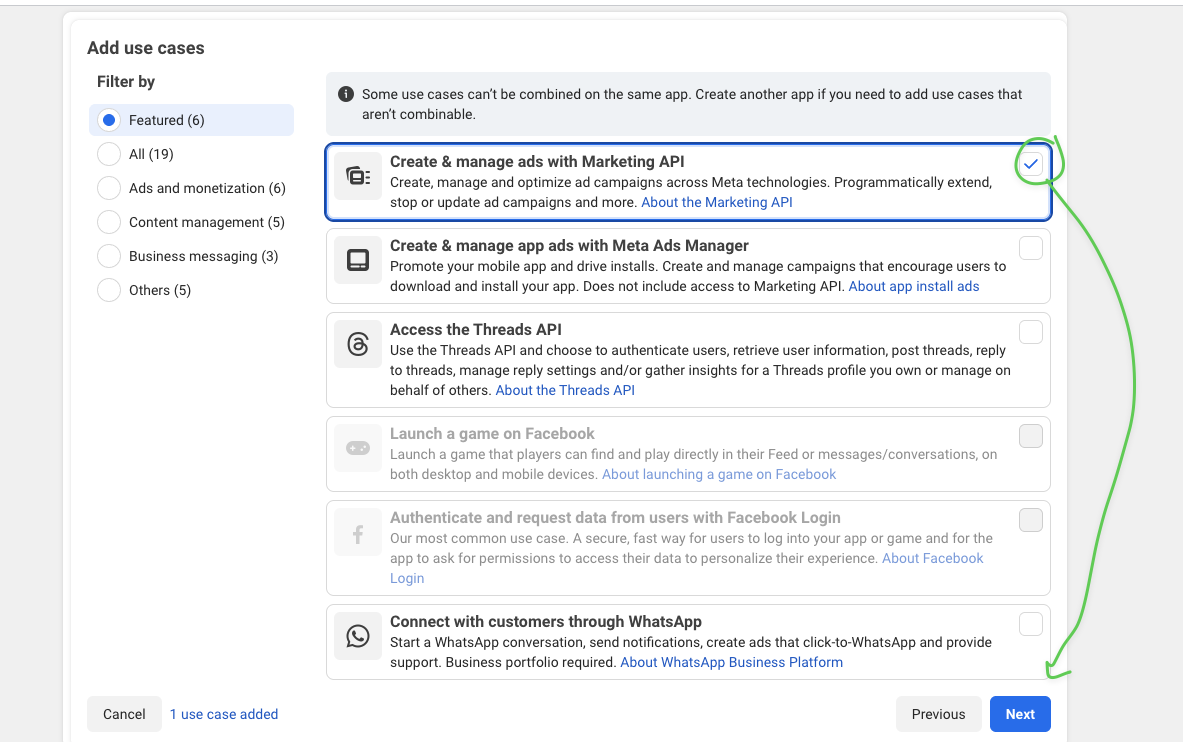Pick the Others (5) filter
This screenshot has width=1183, height=742.
[109, 290]
